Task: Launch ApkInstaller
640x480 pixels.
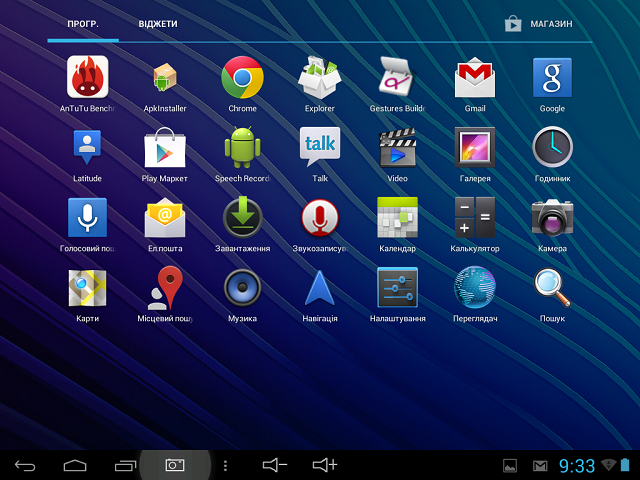Action: [165, 78]
